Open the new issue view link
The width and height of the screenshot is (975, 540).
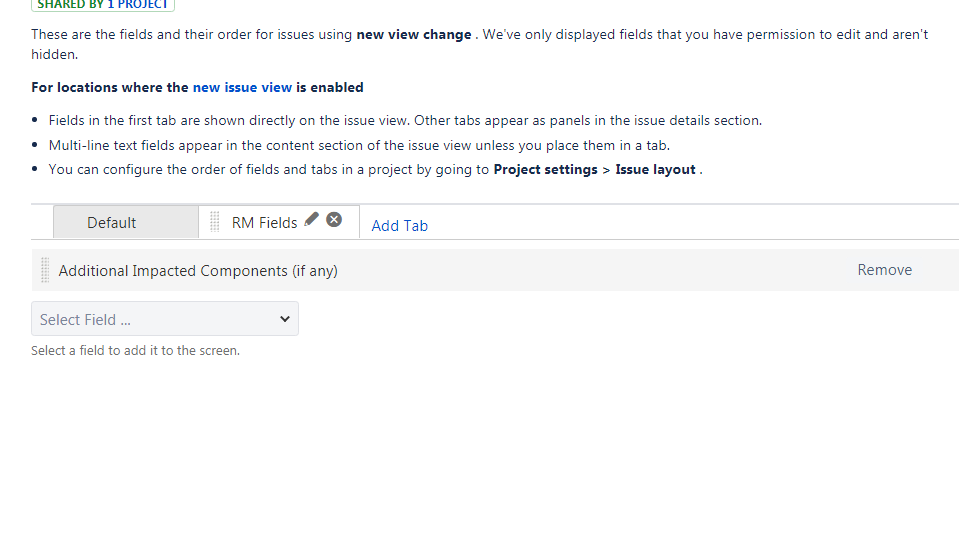242,88
